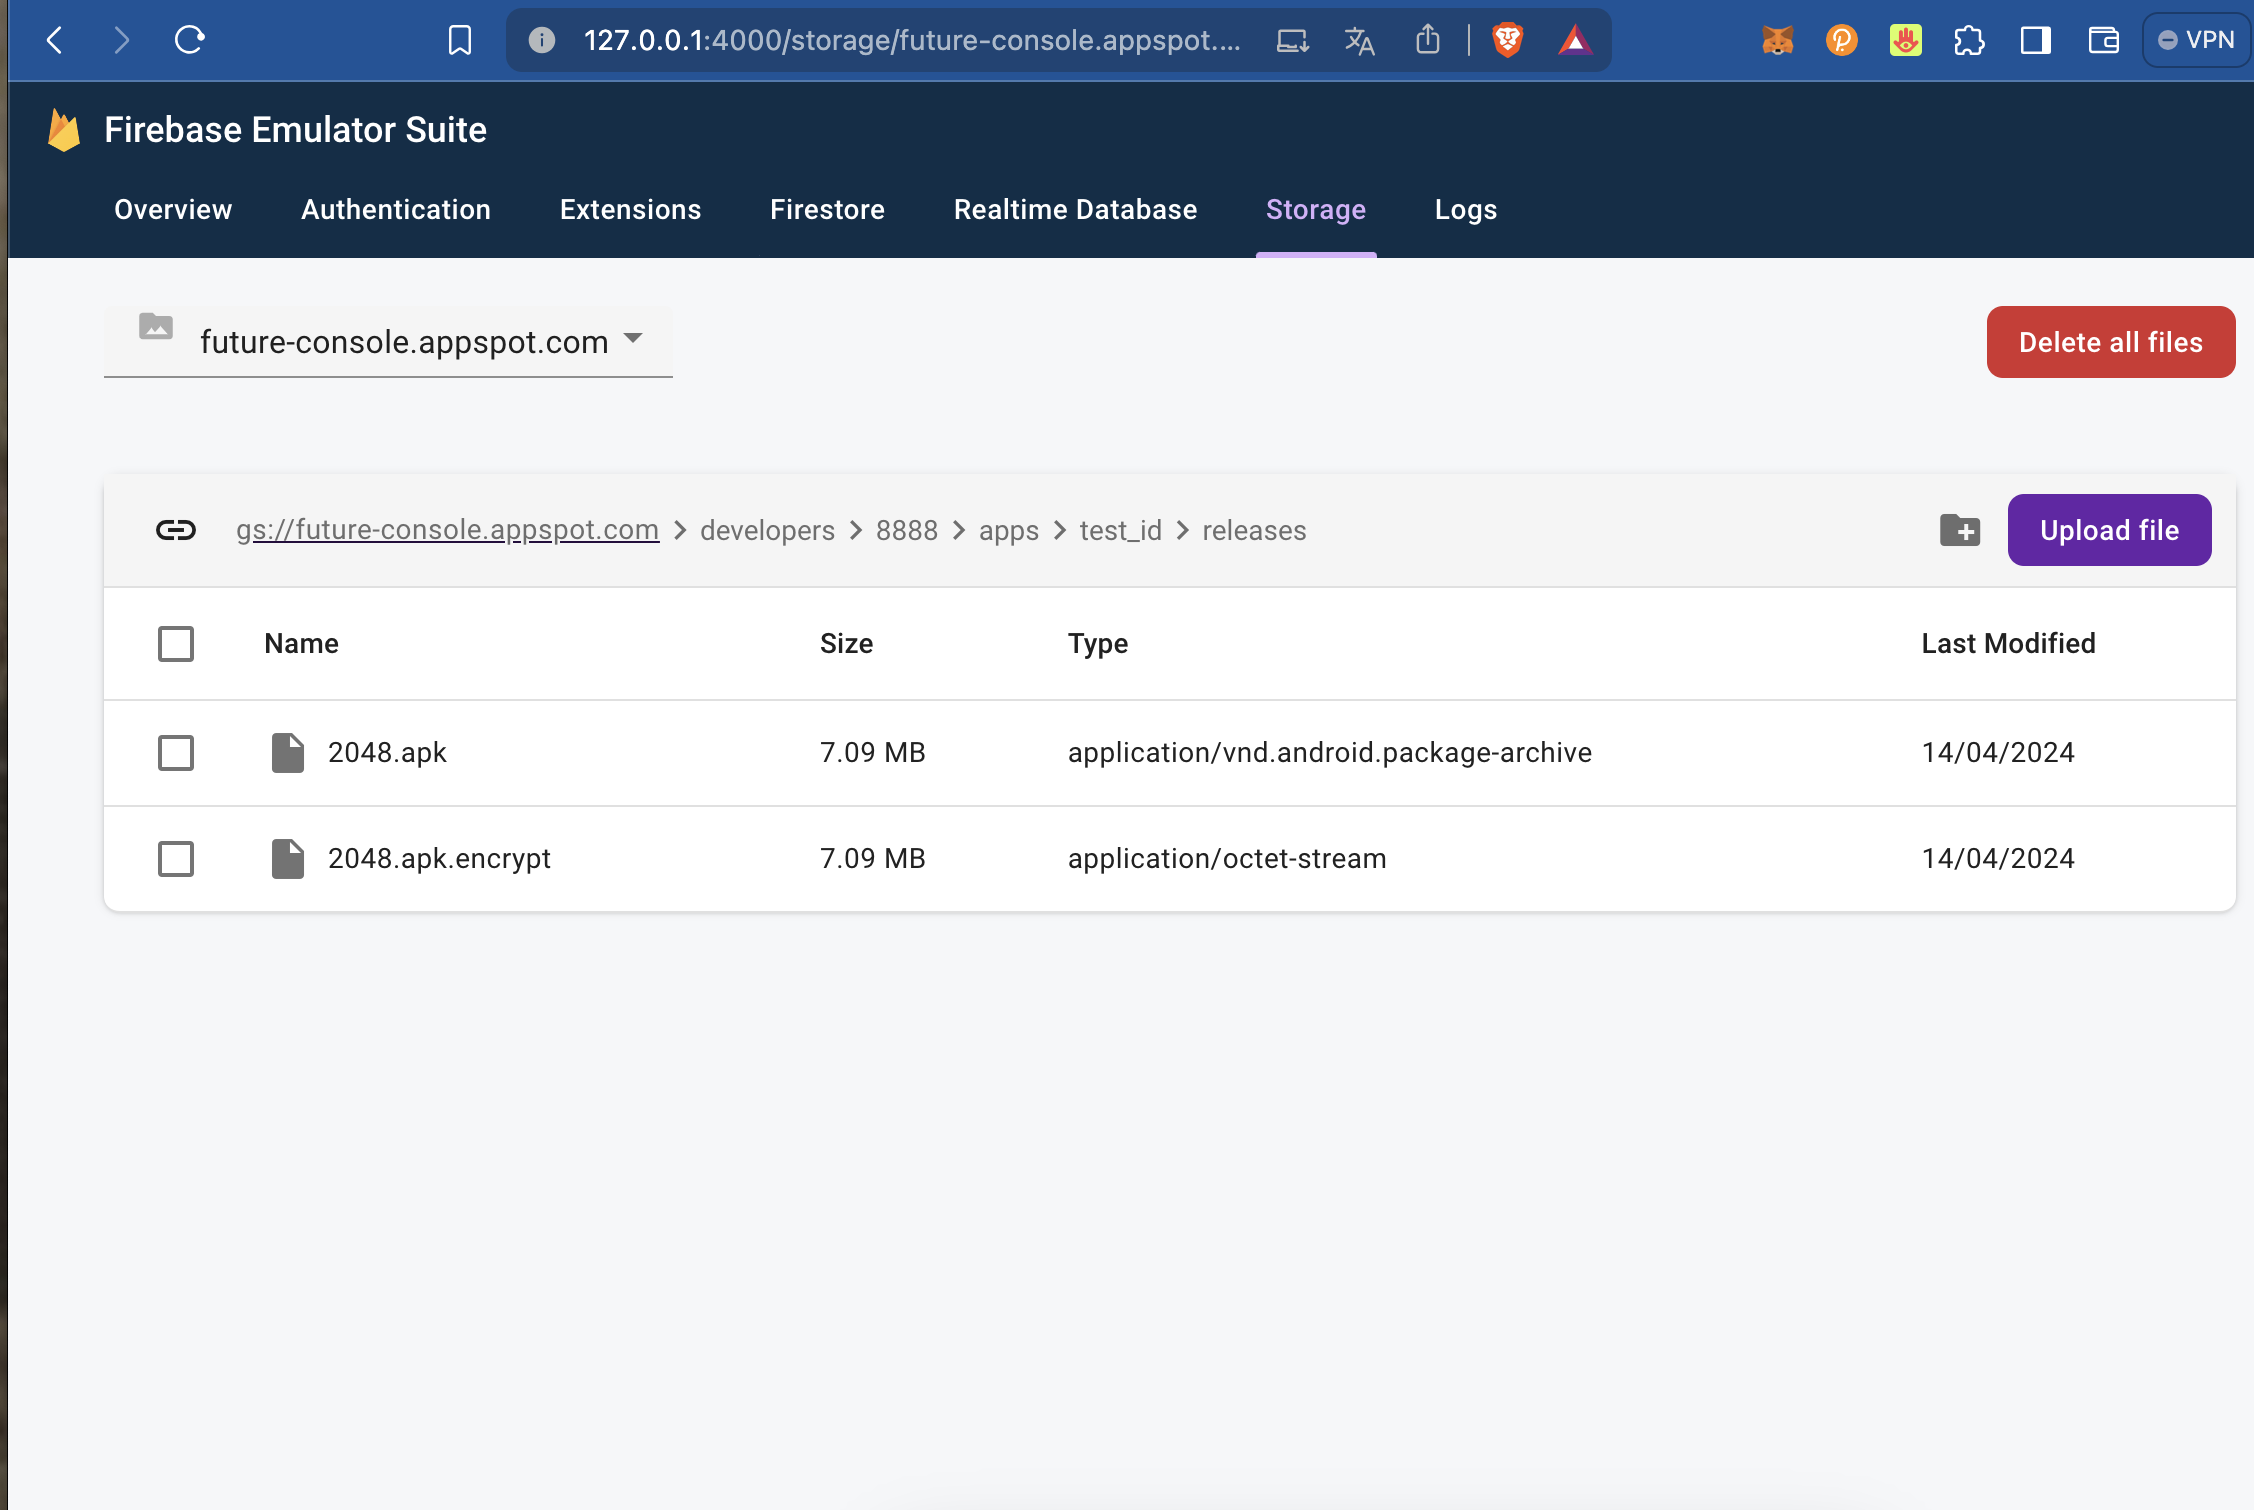The width and height of the screenshot is (2254, 1510).
Task: Open the extensions puzzle icon
Action: click(x=1969, y=41)
